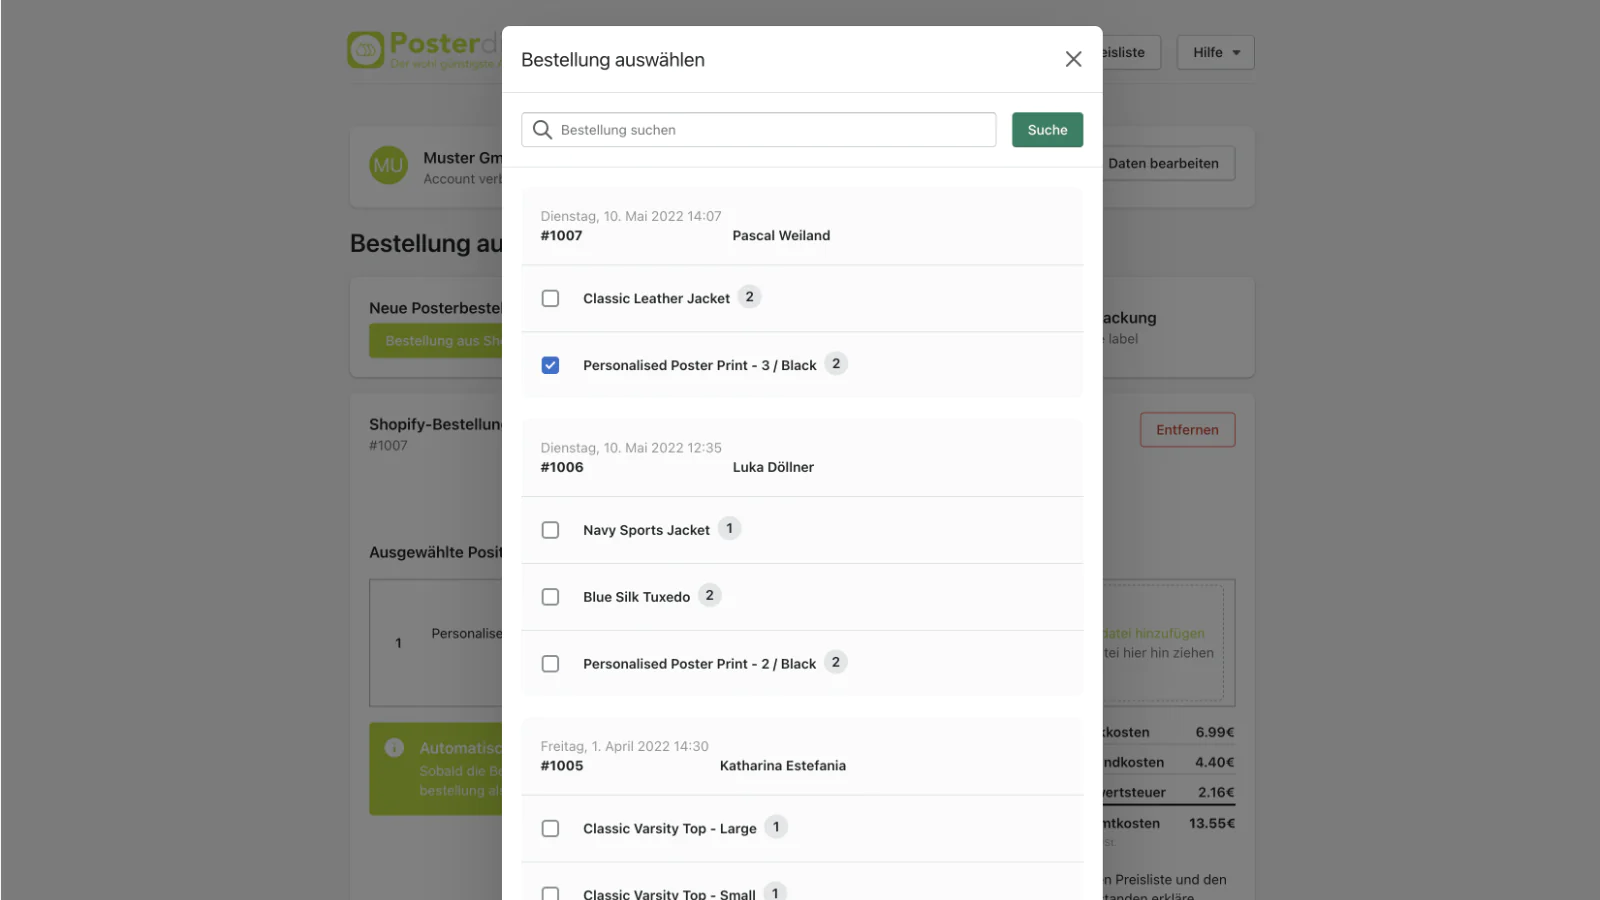Viewport: 1600px width, 900px height.
Task: Click Daten bearbeiten button in the background page
Action: (x=1168, y=163)
